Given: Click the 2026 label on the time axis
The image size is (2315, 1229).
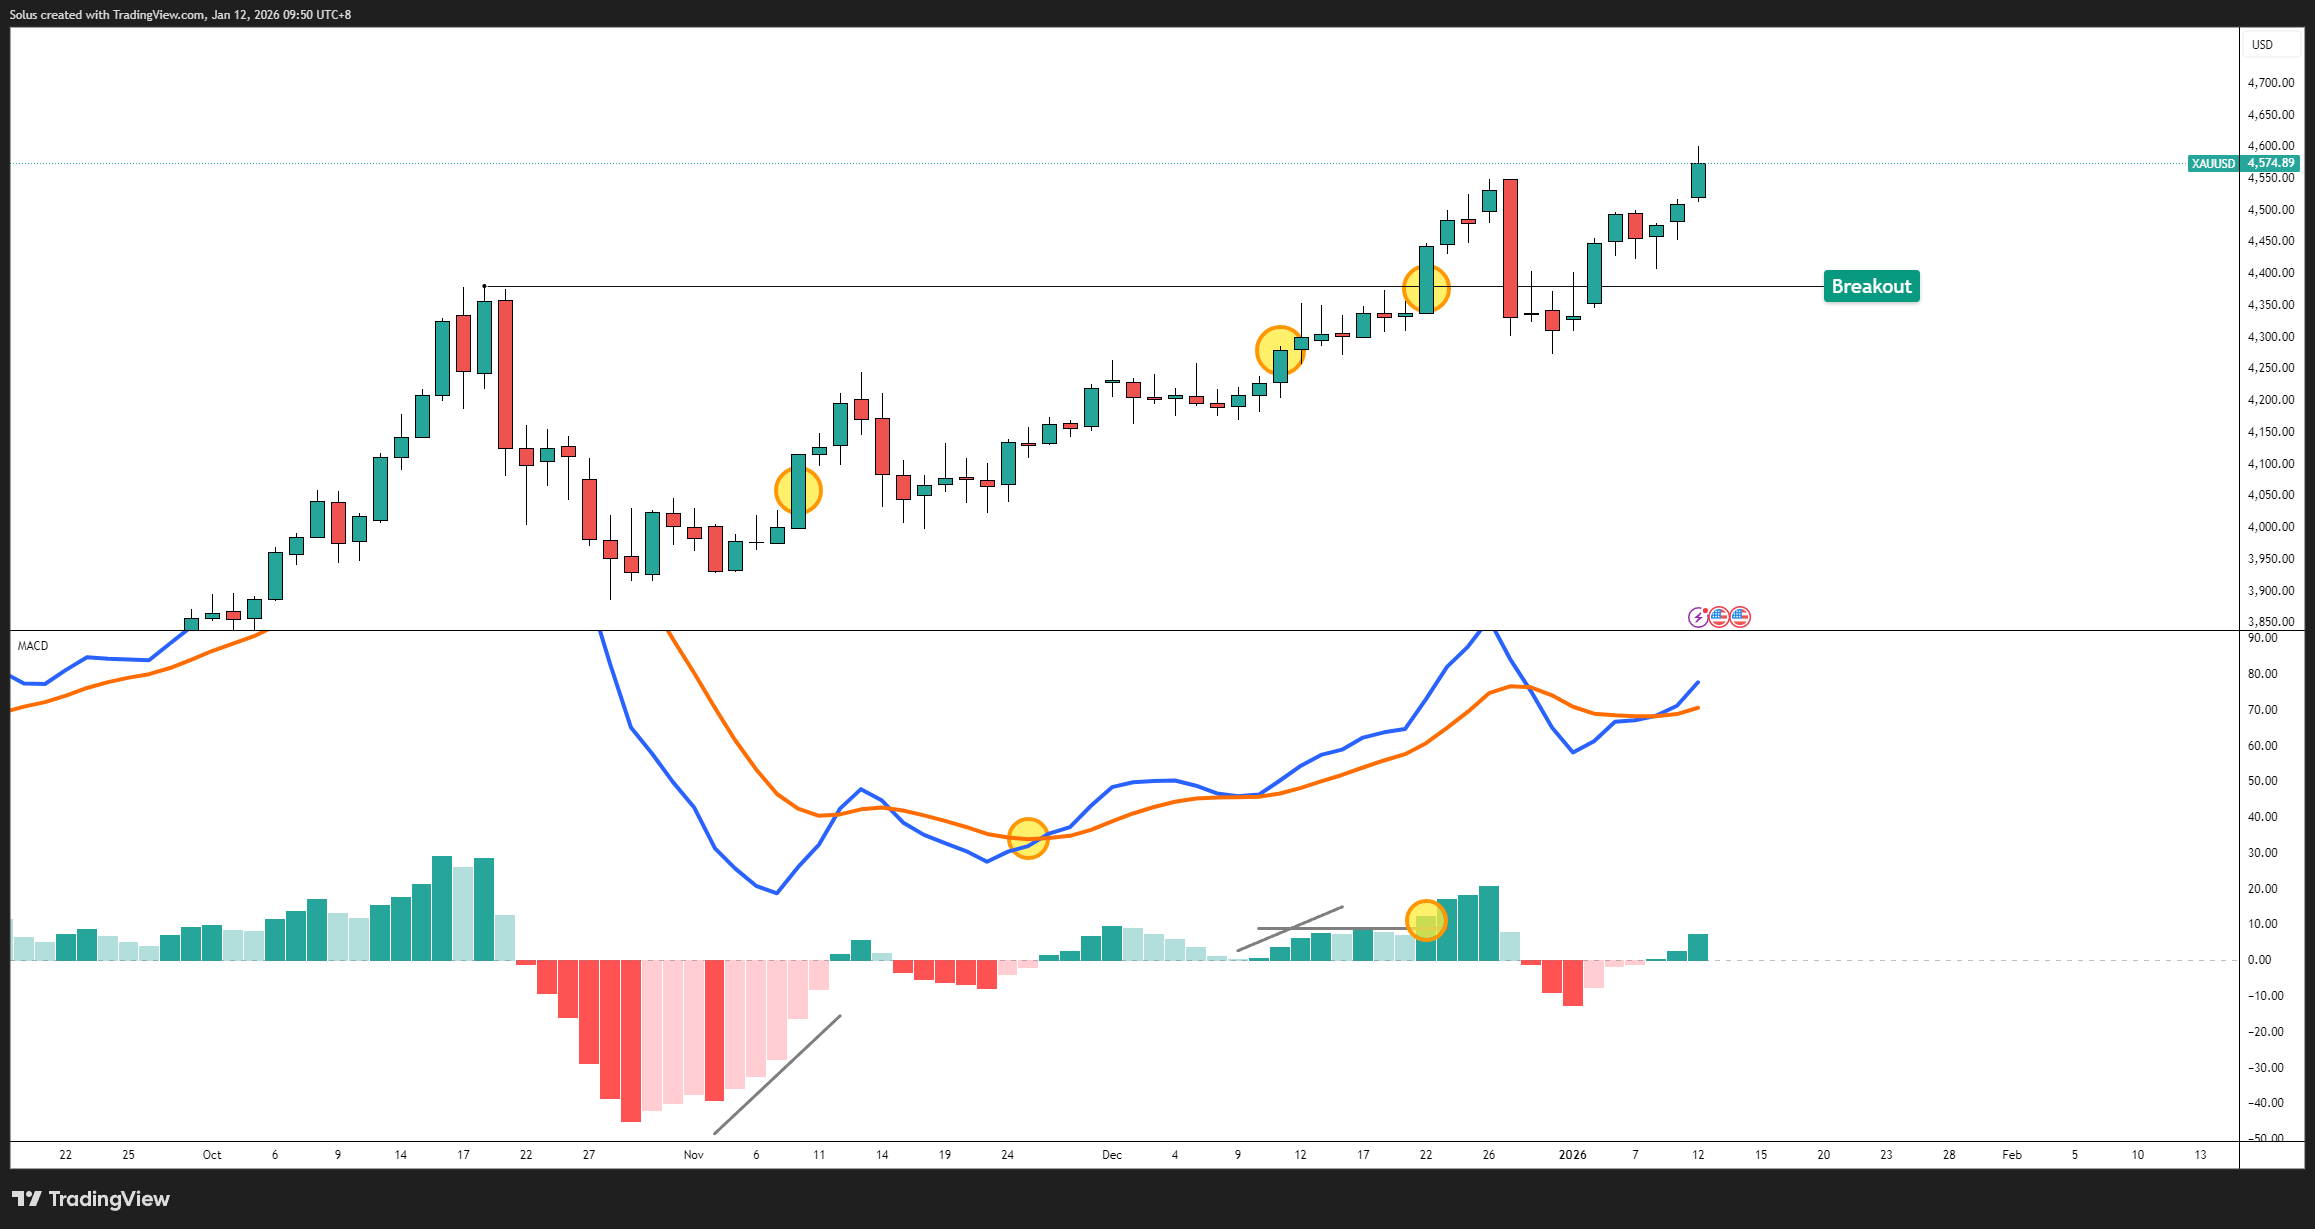Looking at the screenshot, I should (x=1572, y=1155).
